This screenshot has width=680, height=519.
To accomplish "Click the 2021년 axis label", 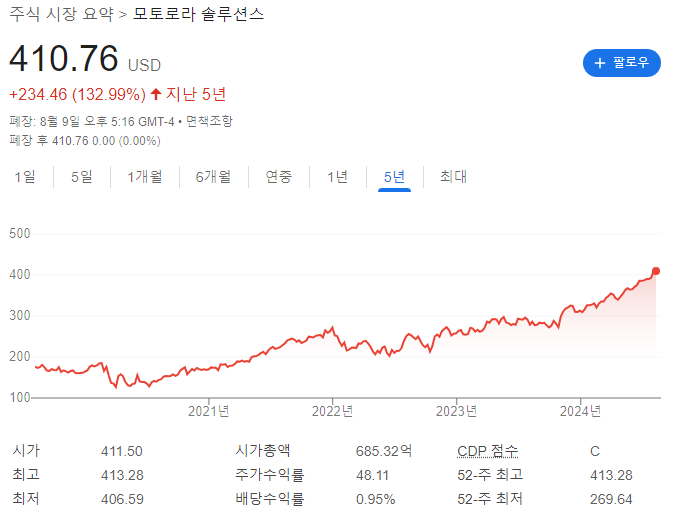I will tap(209, 411).
